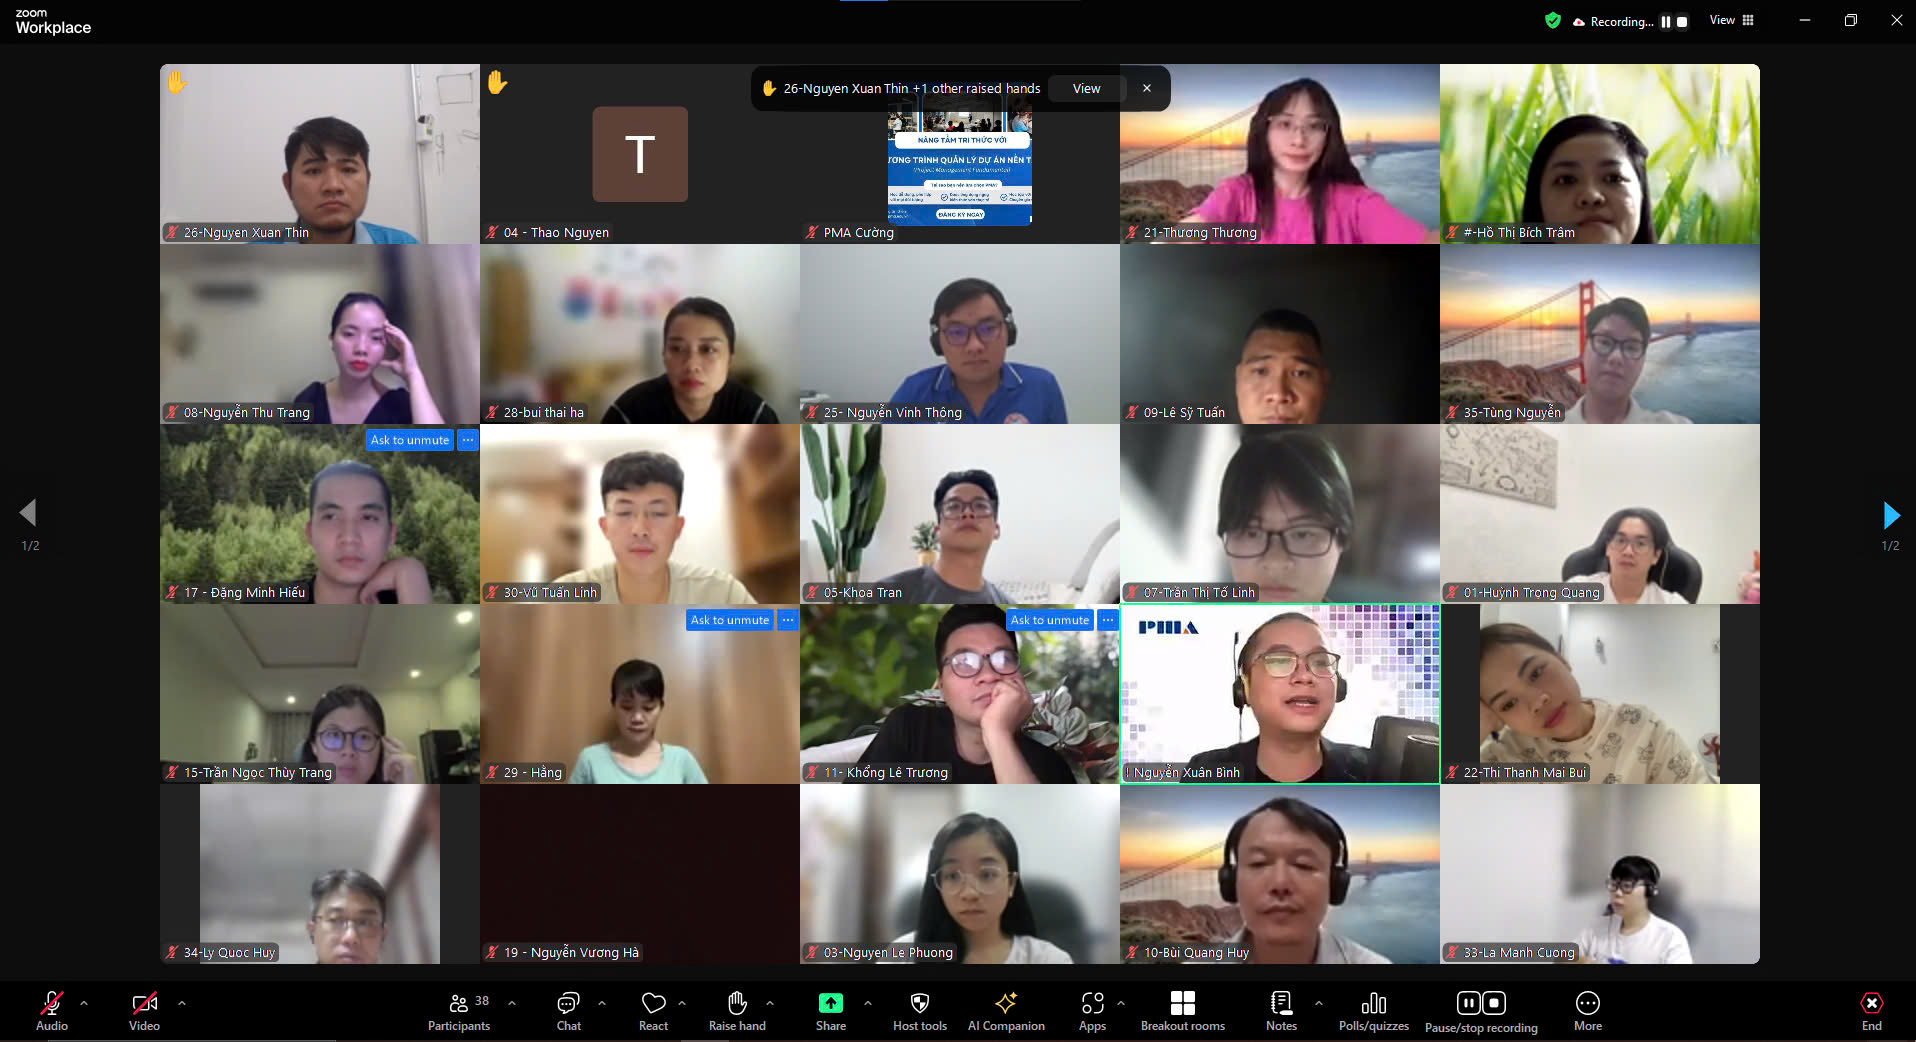1916x1042 pixels.
Task: Click the Recording... cloud indicator
Action: pyautogui.click(x=1613, y=21)
